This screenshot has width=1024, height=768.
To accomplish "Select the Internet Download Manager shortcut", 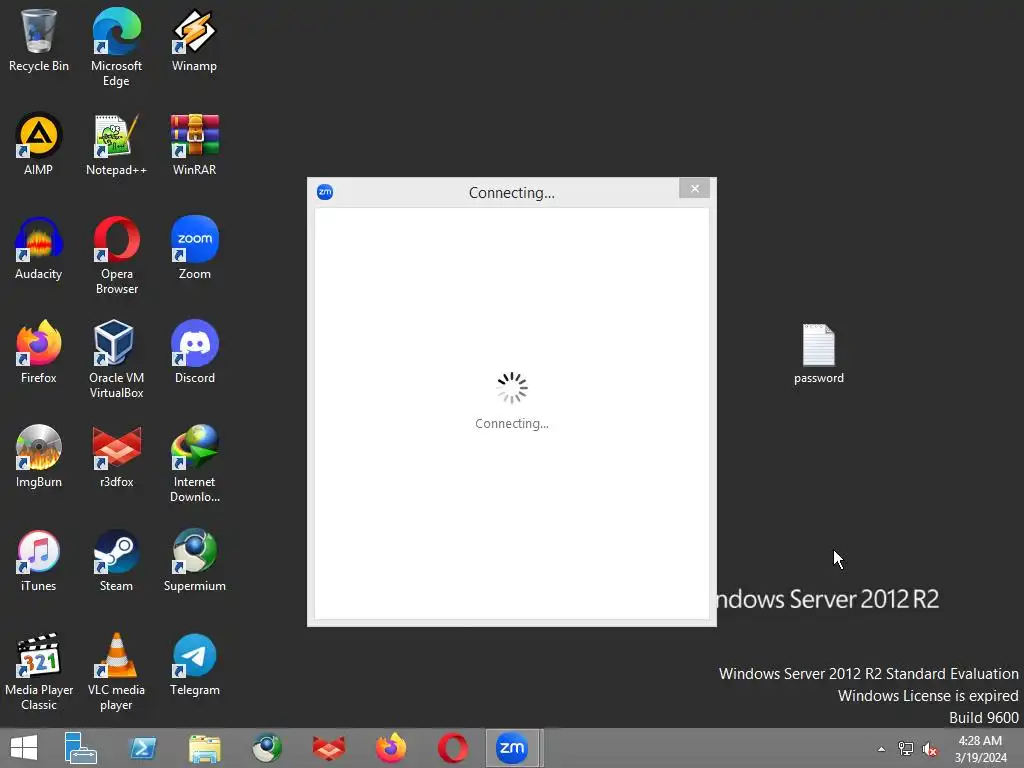I will pos(195,464).
